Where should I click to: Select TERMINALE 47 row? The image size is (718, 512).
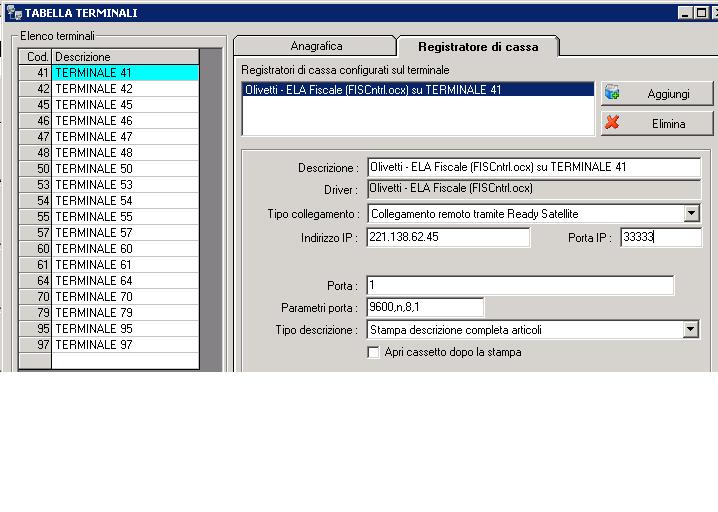109,137
